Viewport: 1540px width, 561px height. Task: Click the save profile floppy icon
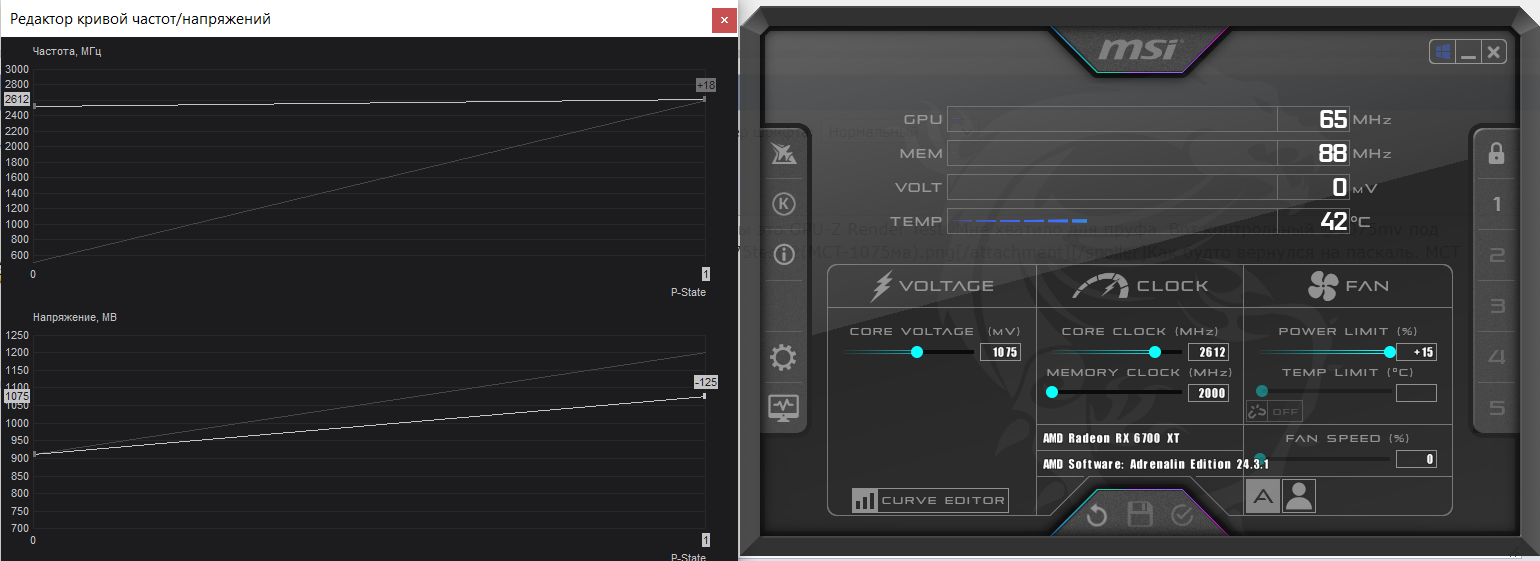[1140, 515]
